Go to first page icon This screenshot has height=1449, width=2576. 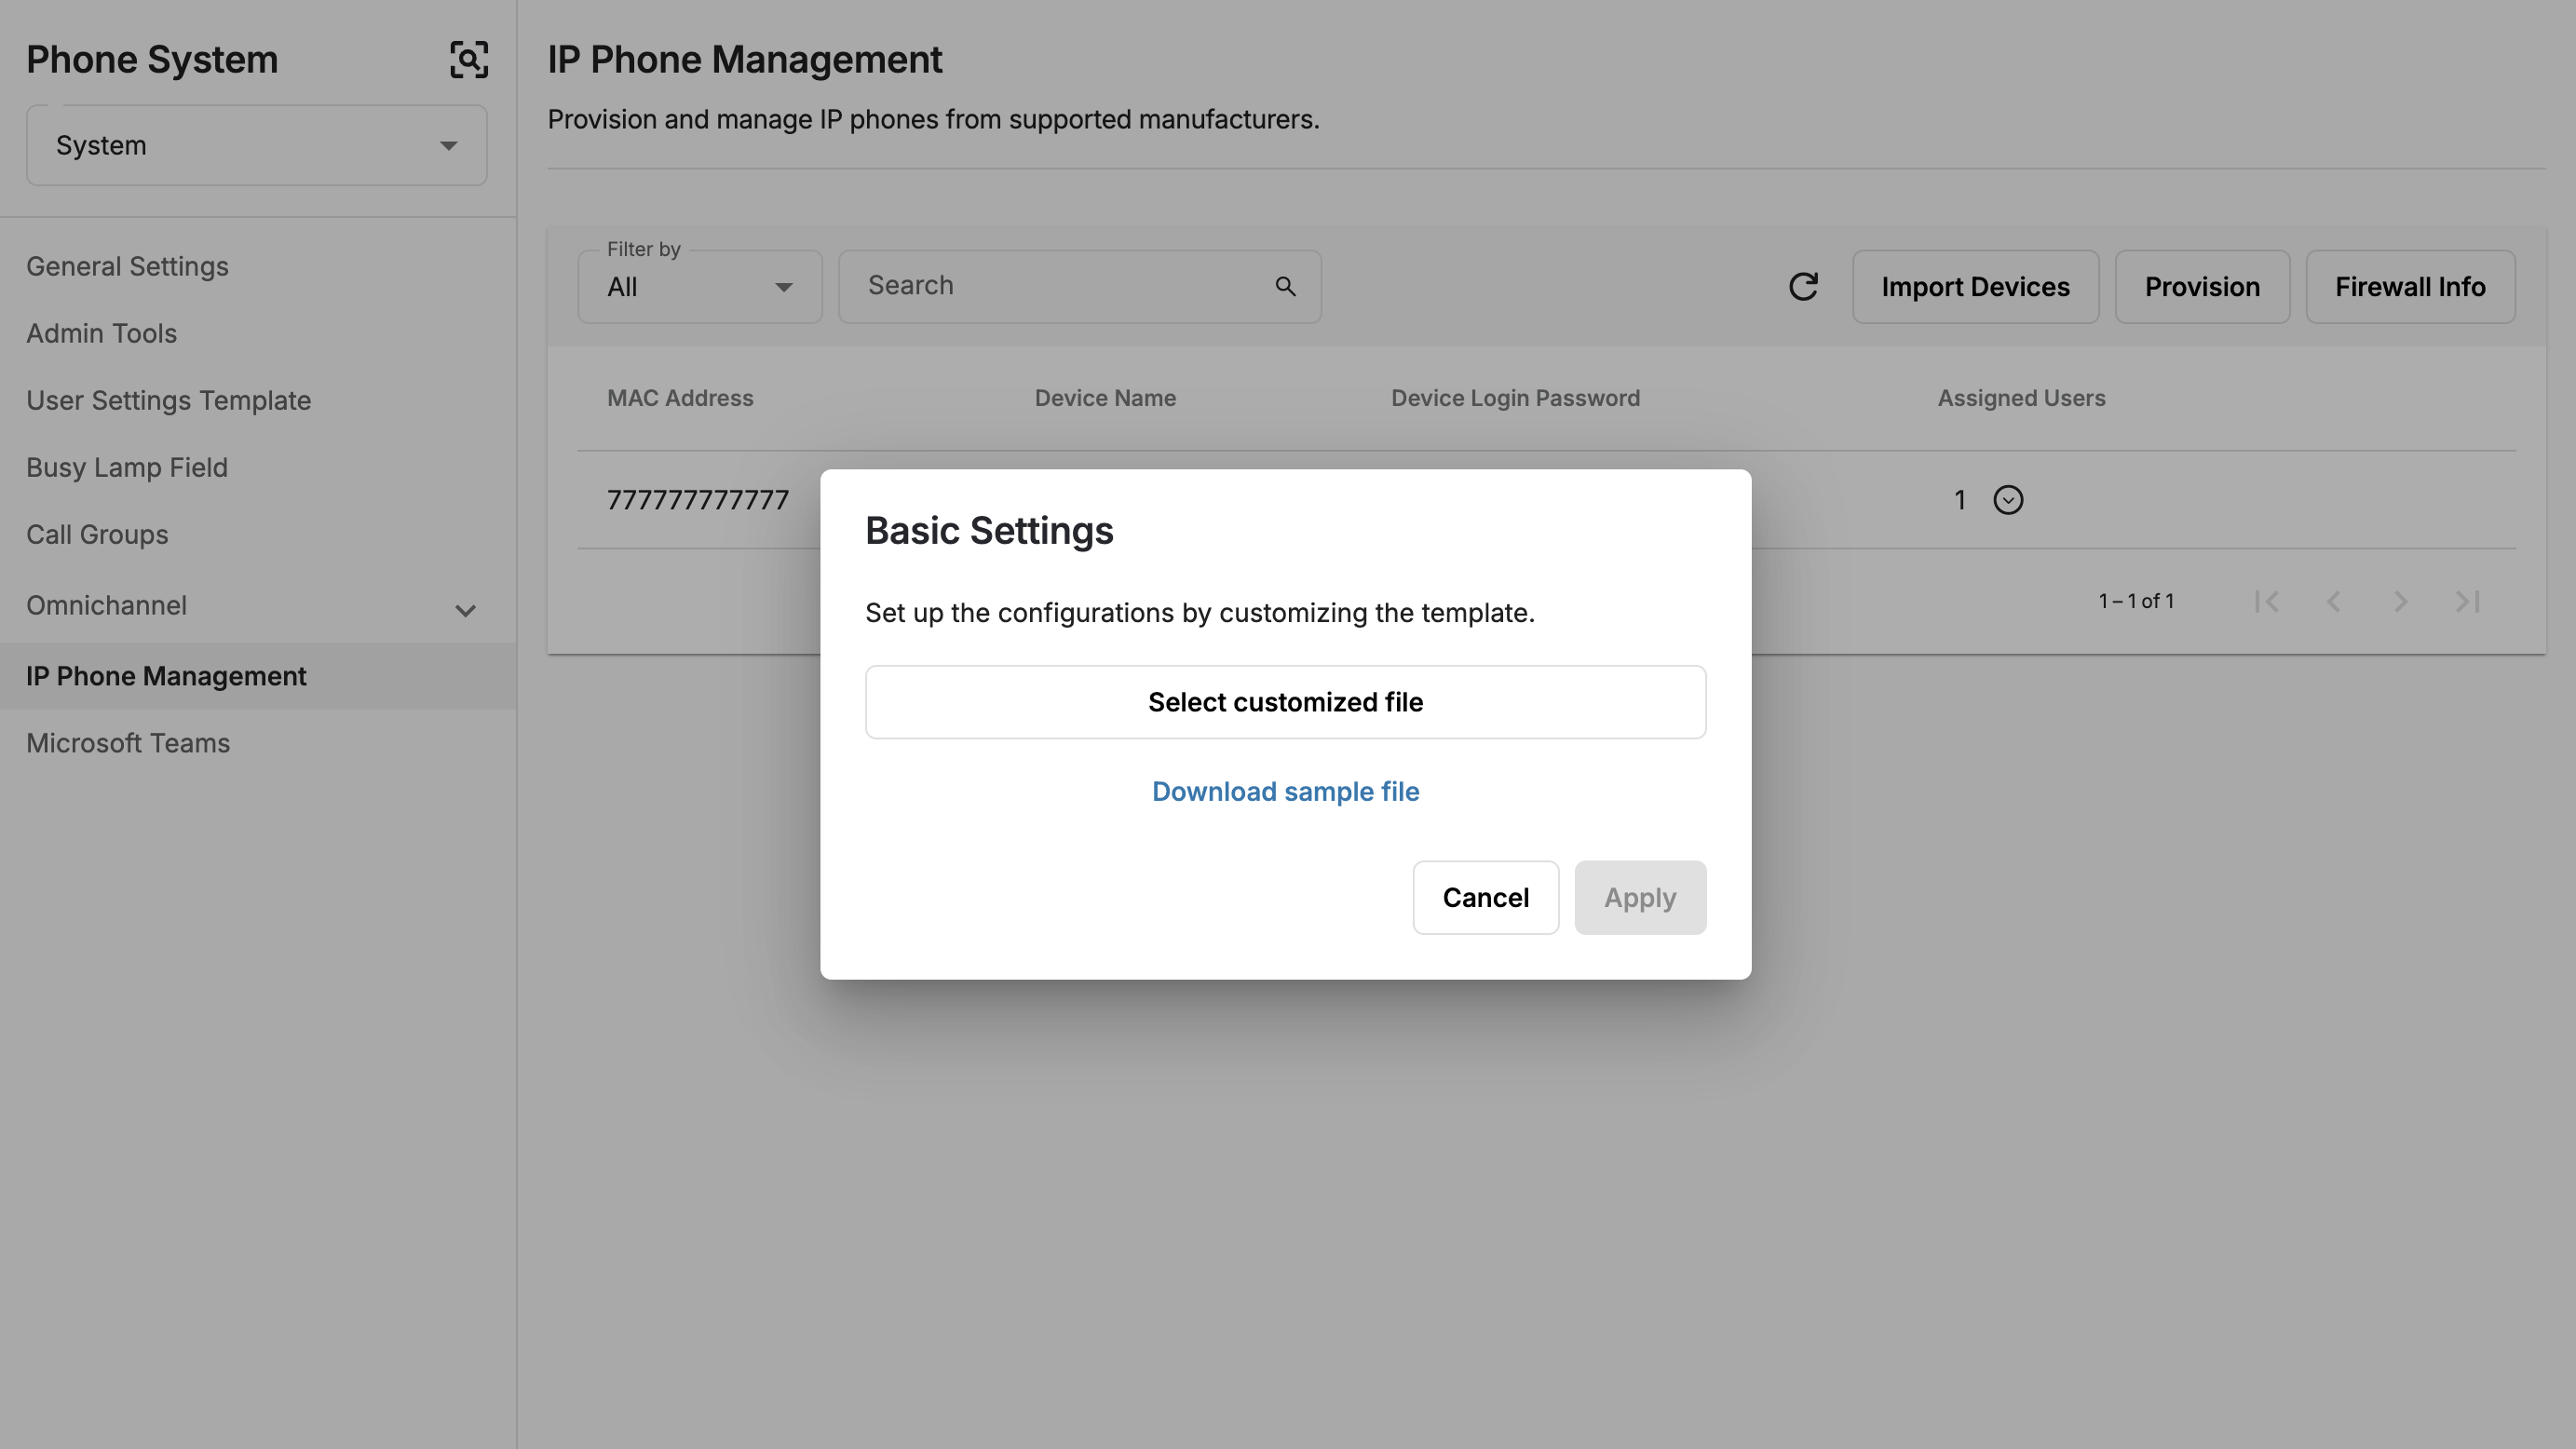pyautogui.click(x=2266, y=601)
